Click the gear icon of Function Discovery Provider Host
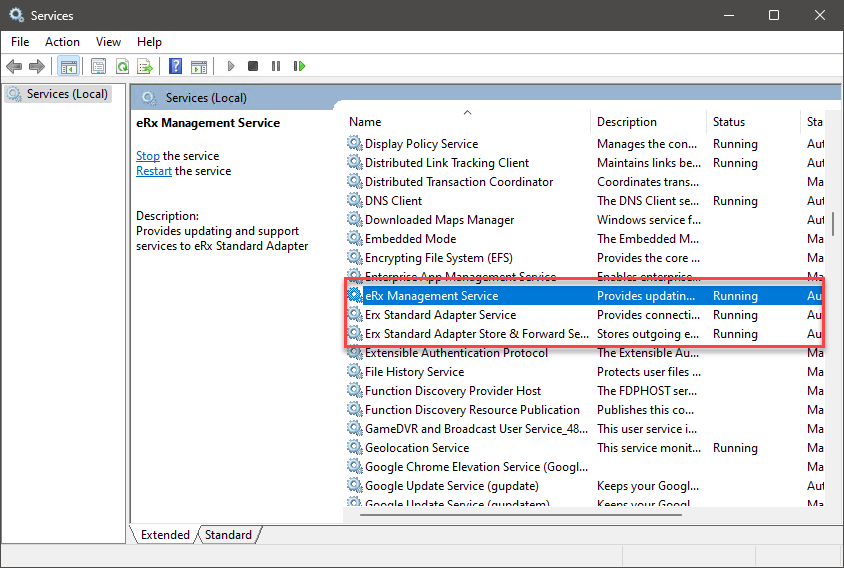Screen dimensions: 844x568 tap(354, 390)
